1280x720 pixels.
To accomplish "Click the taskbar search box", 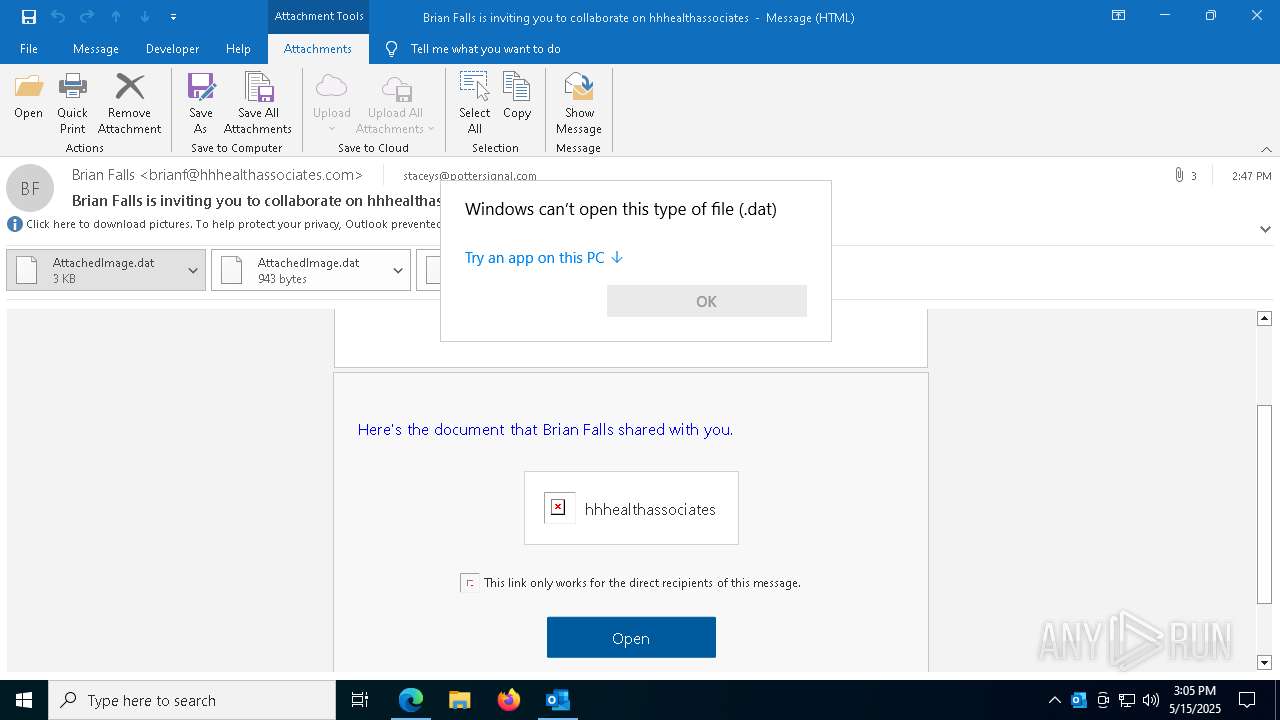I will click(192, 700).
